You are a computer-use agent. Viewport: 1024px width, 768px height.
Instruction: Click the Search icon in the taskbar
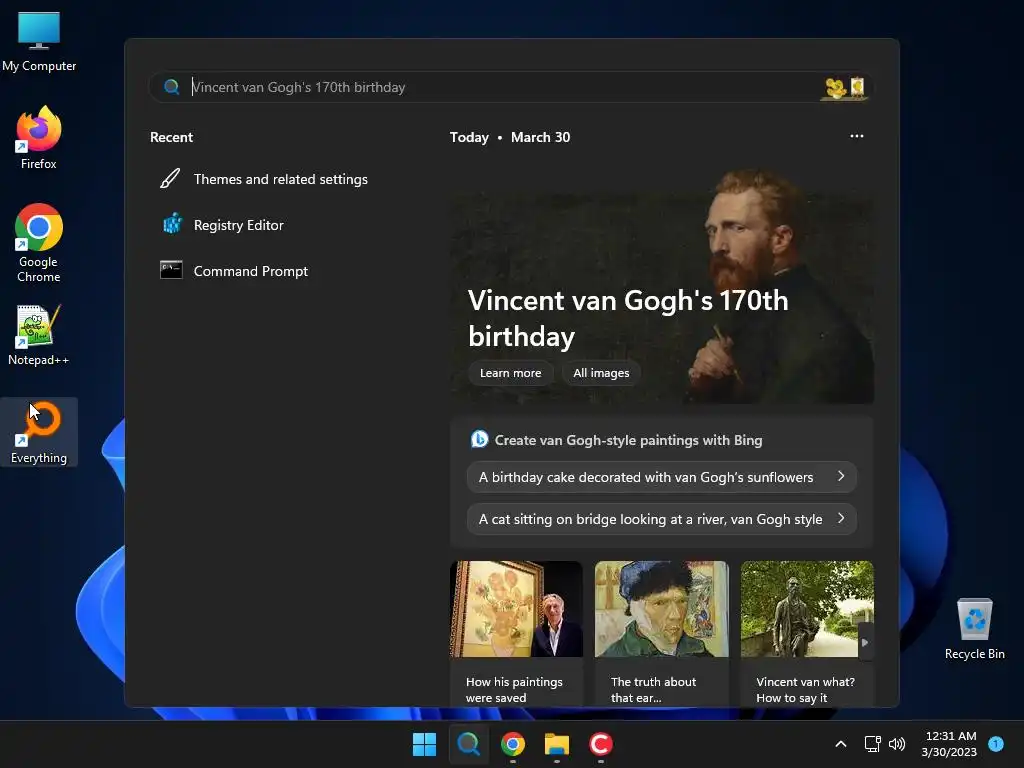pos(468,744)
